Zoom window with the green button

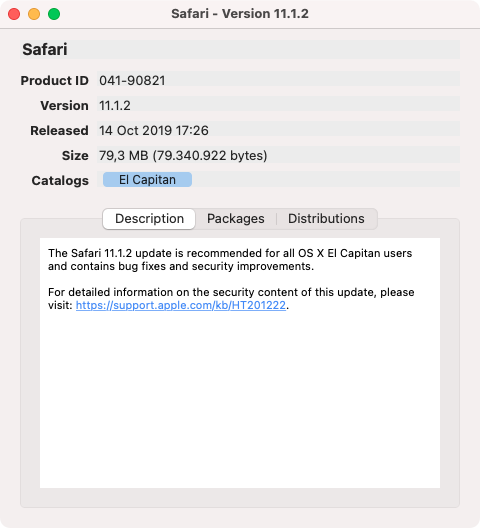pyautogui.click(x=54, y=14)
